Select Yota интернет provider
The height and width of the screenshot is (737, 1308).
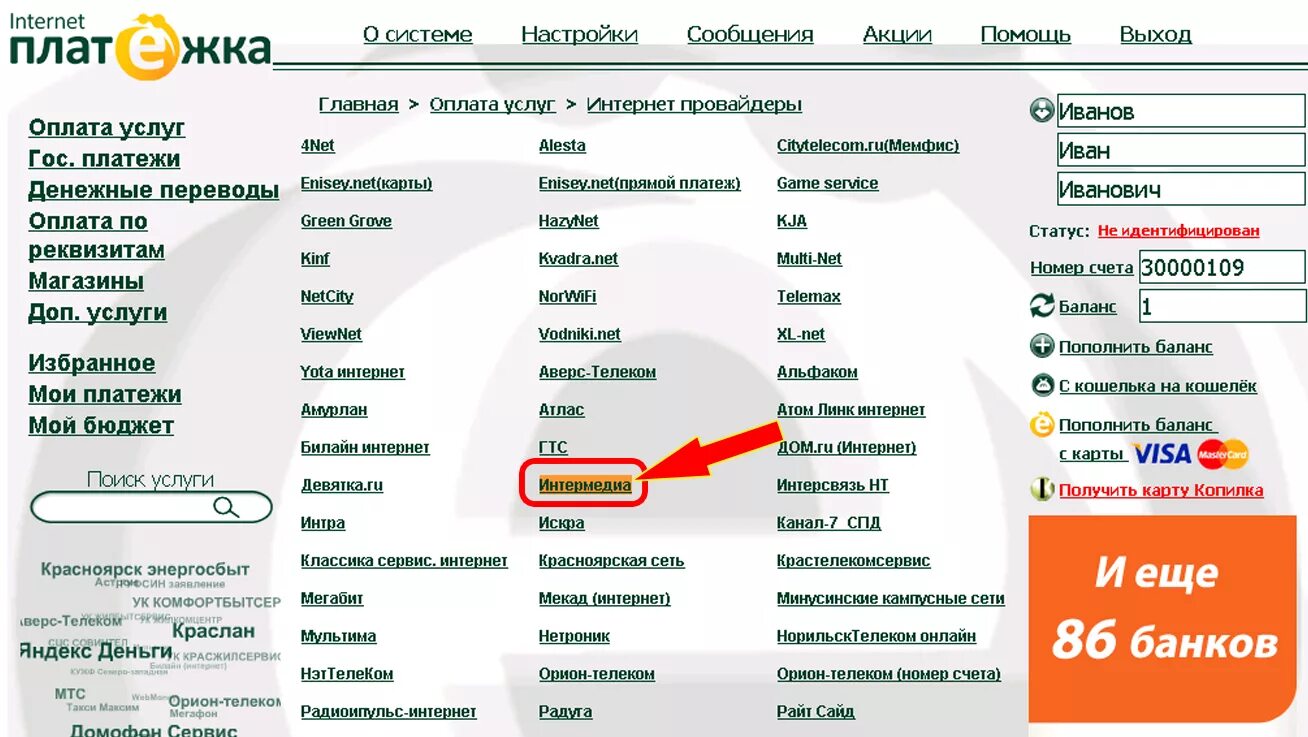point(352,372)
